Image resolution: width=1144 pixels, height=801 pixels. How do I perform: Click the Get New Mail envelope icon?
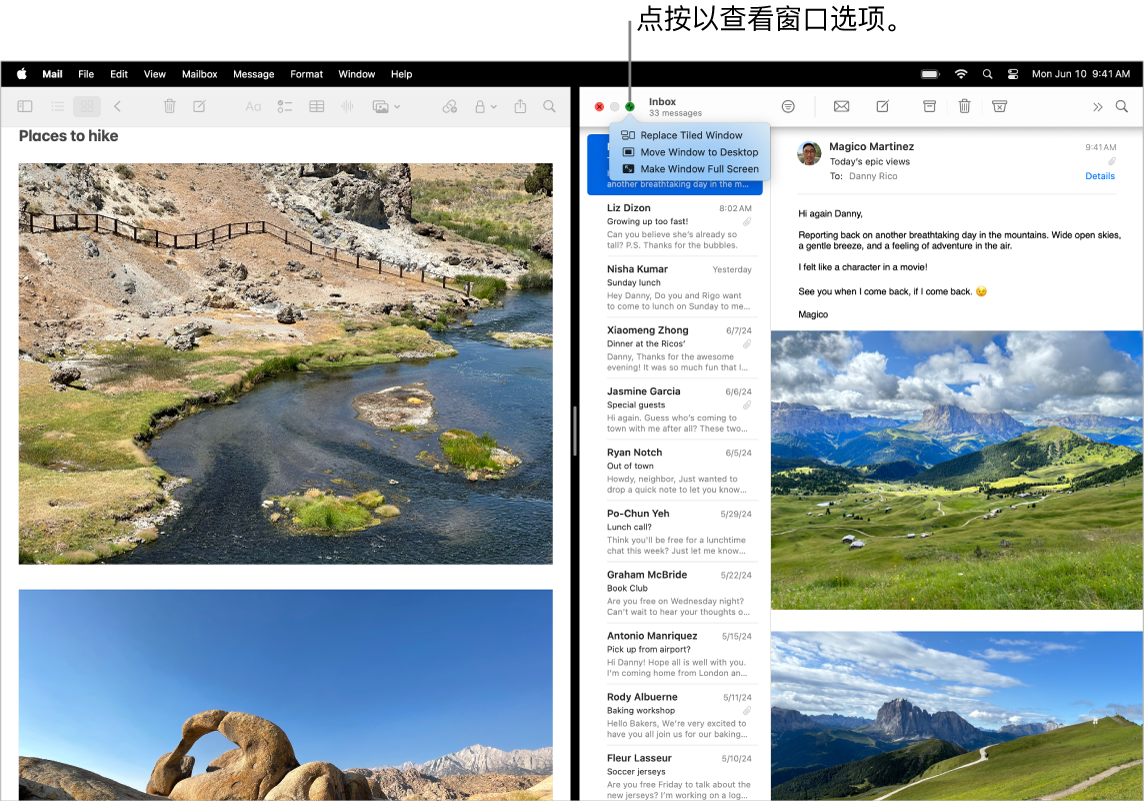pos(841,106)
